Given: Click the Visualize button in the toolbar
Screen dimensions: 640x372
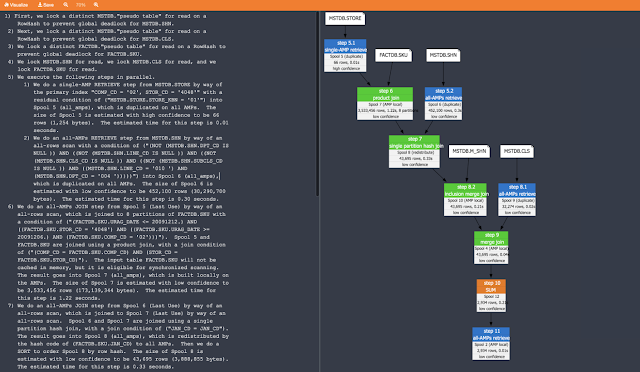Looking at the screenshot, I should [16, 5].
